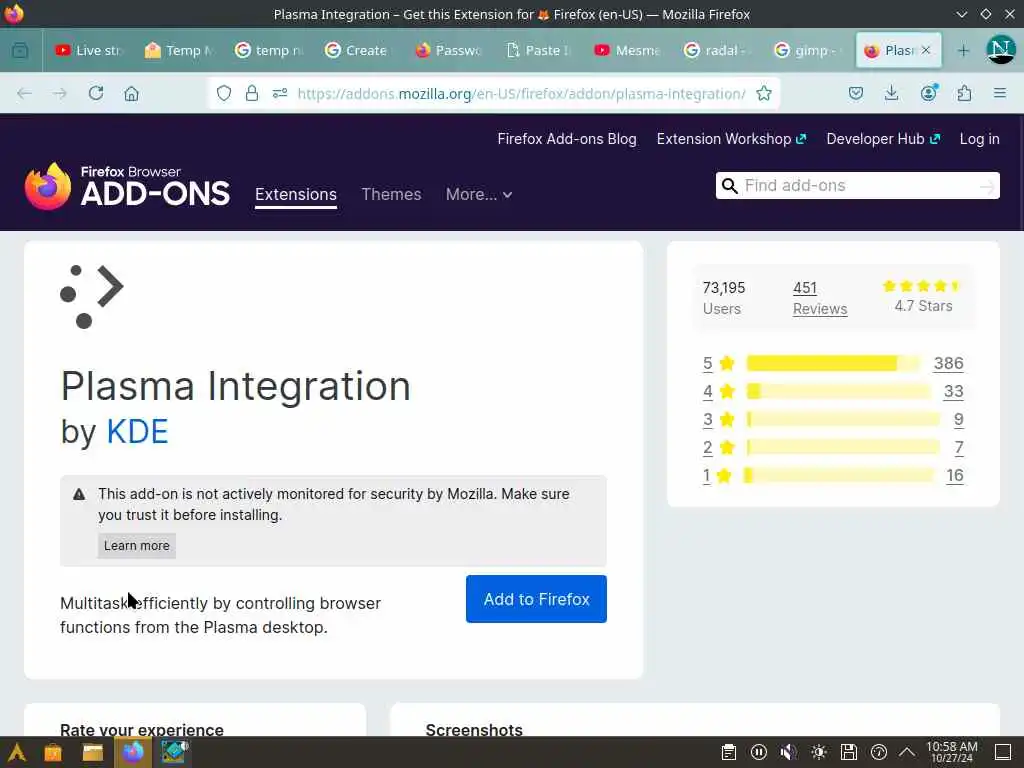Open the Firefox taskbar icon

click(x=133, y=752)
